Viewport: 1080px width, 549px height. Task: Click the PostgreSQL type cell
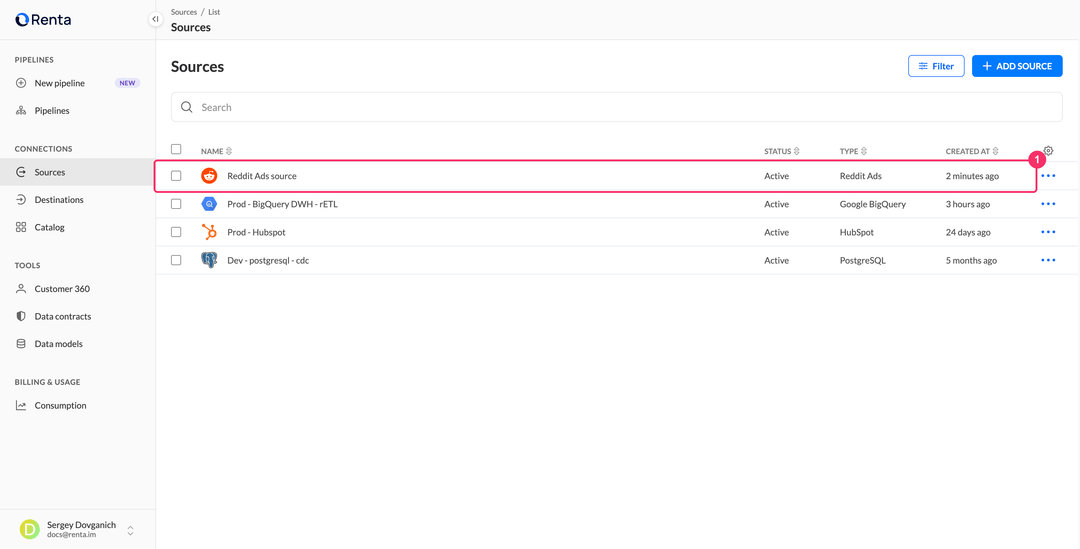click(x=862, y=260)
